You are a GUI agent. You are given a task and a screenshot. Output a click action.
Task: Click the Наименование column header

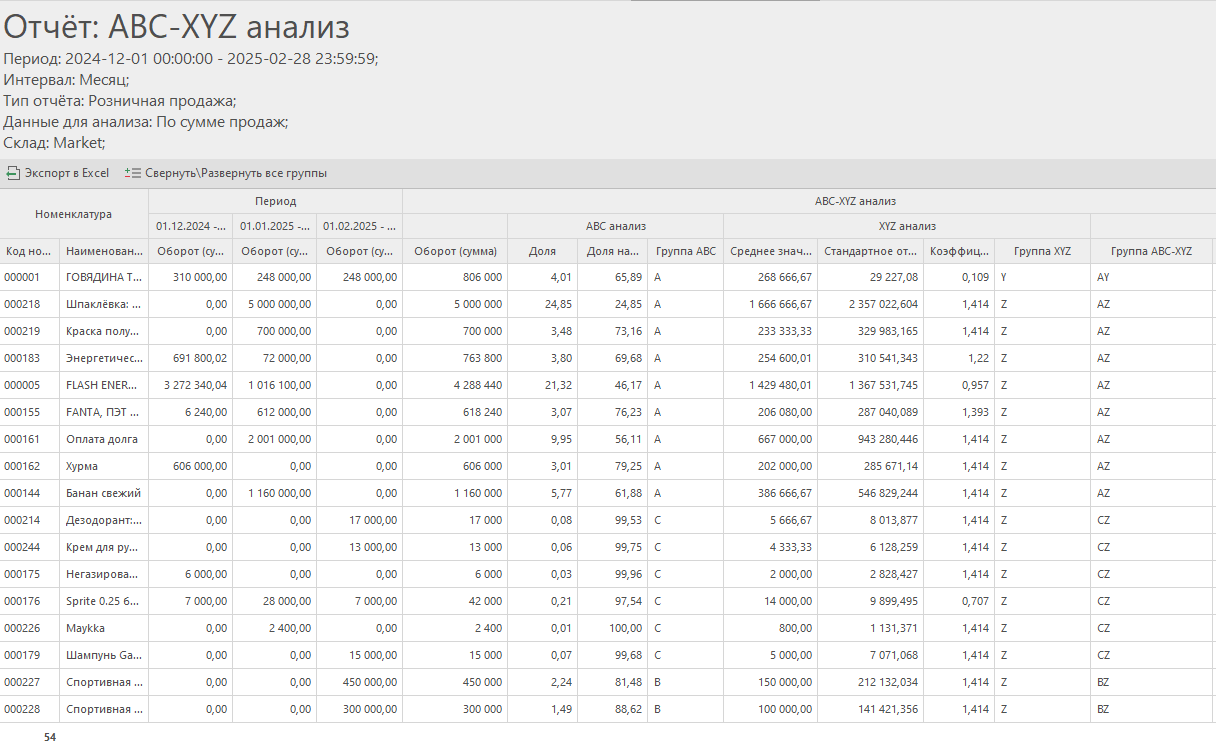(104, 251)
